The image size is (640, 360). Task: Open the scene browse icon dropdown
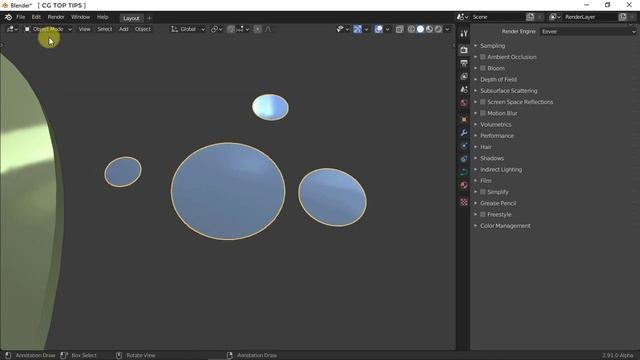pyautogui.click(x=462, y=17)
